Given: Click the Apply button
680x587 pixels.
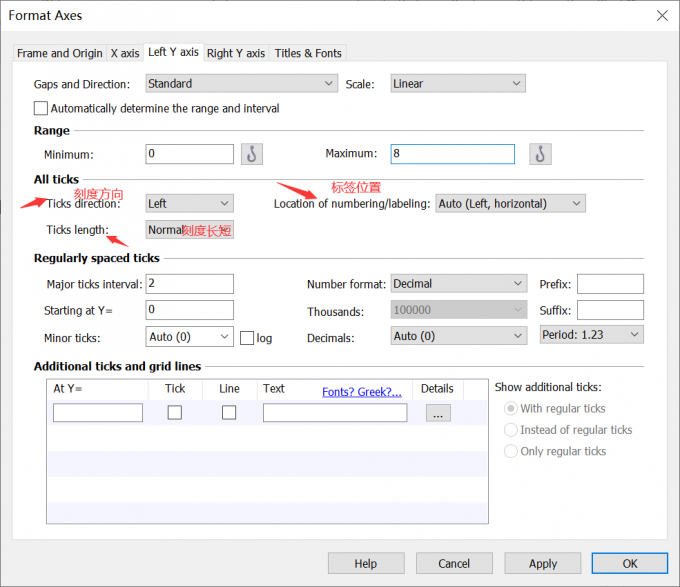Looking at the screenshot, I should coord(543,564).
